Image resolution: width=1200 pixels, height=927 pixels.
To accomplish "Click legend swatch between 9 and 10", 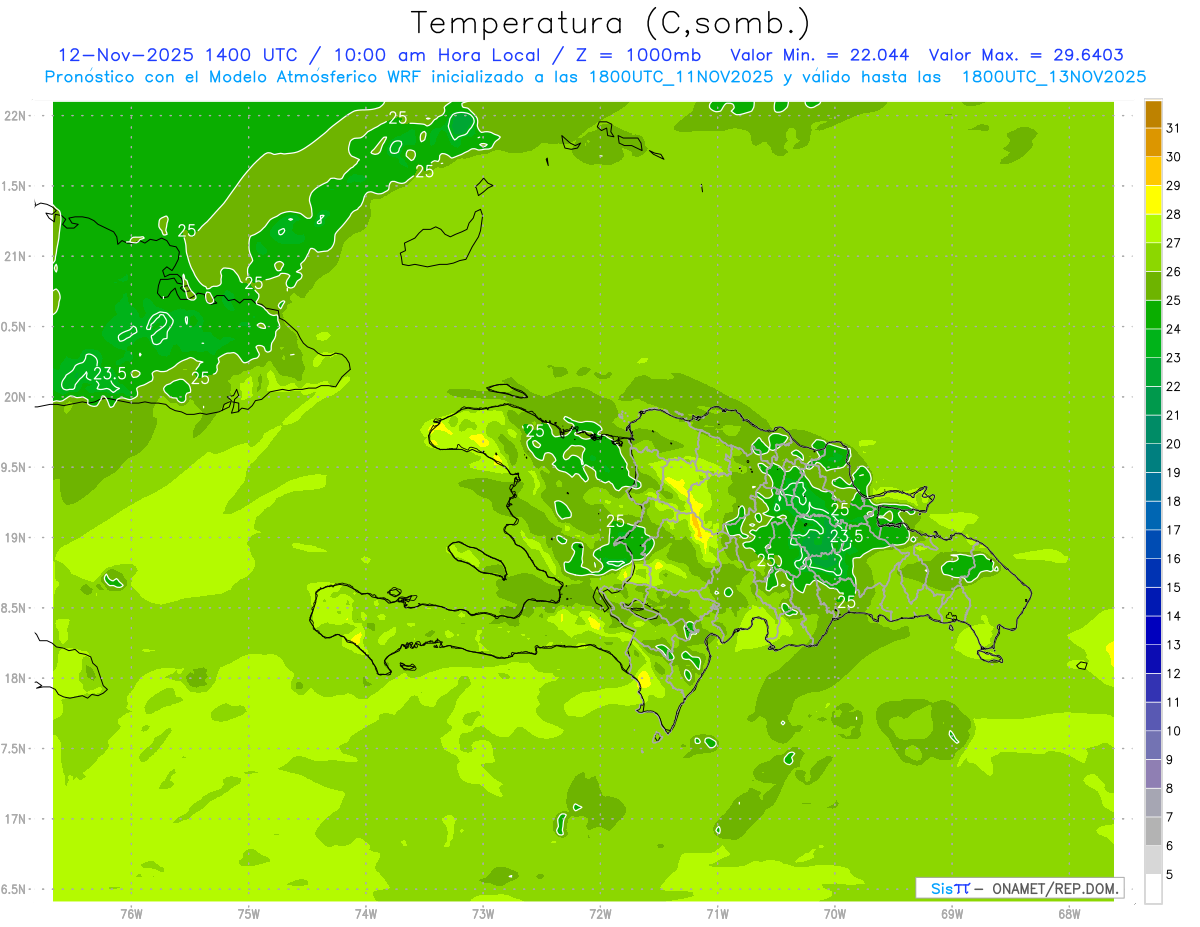I will point(1153,745).
